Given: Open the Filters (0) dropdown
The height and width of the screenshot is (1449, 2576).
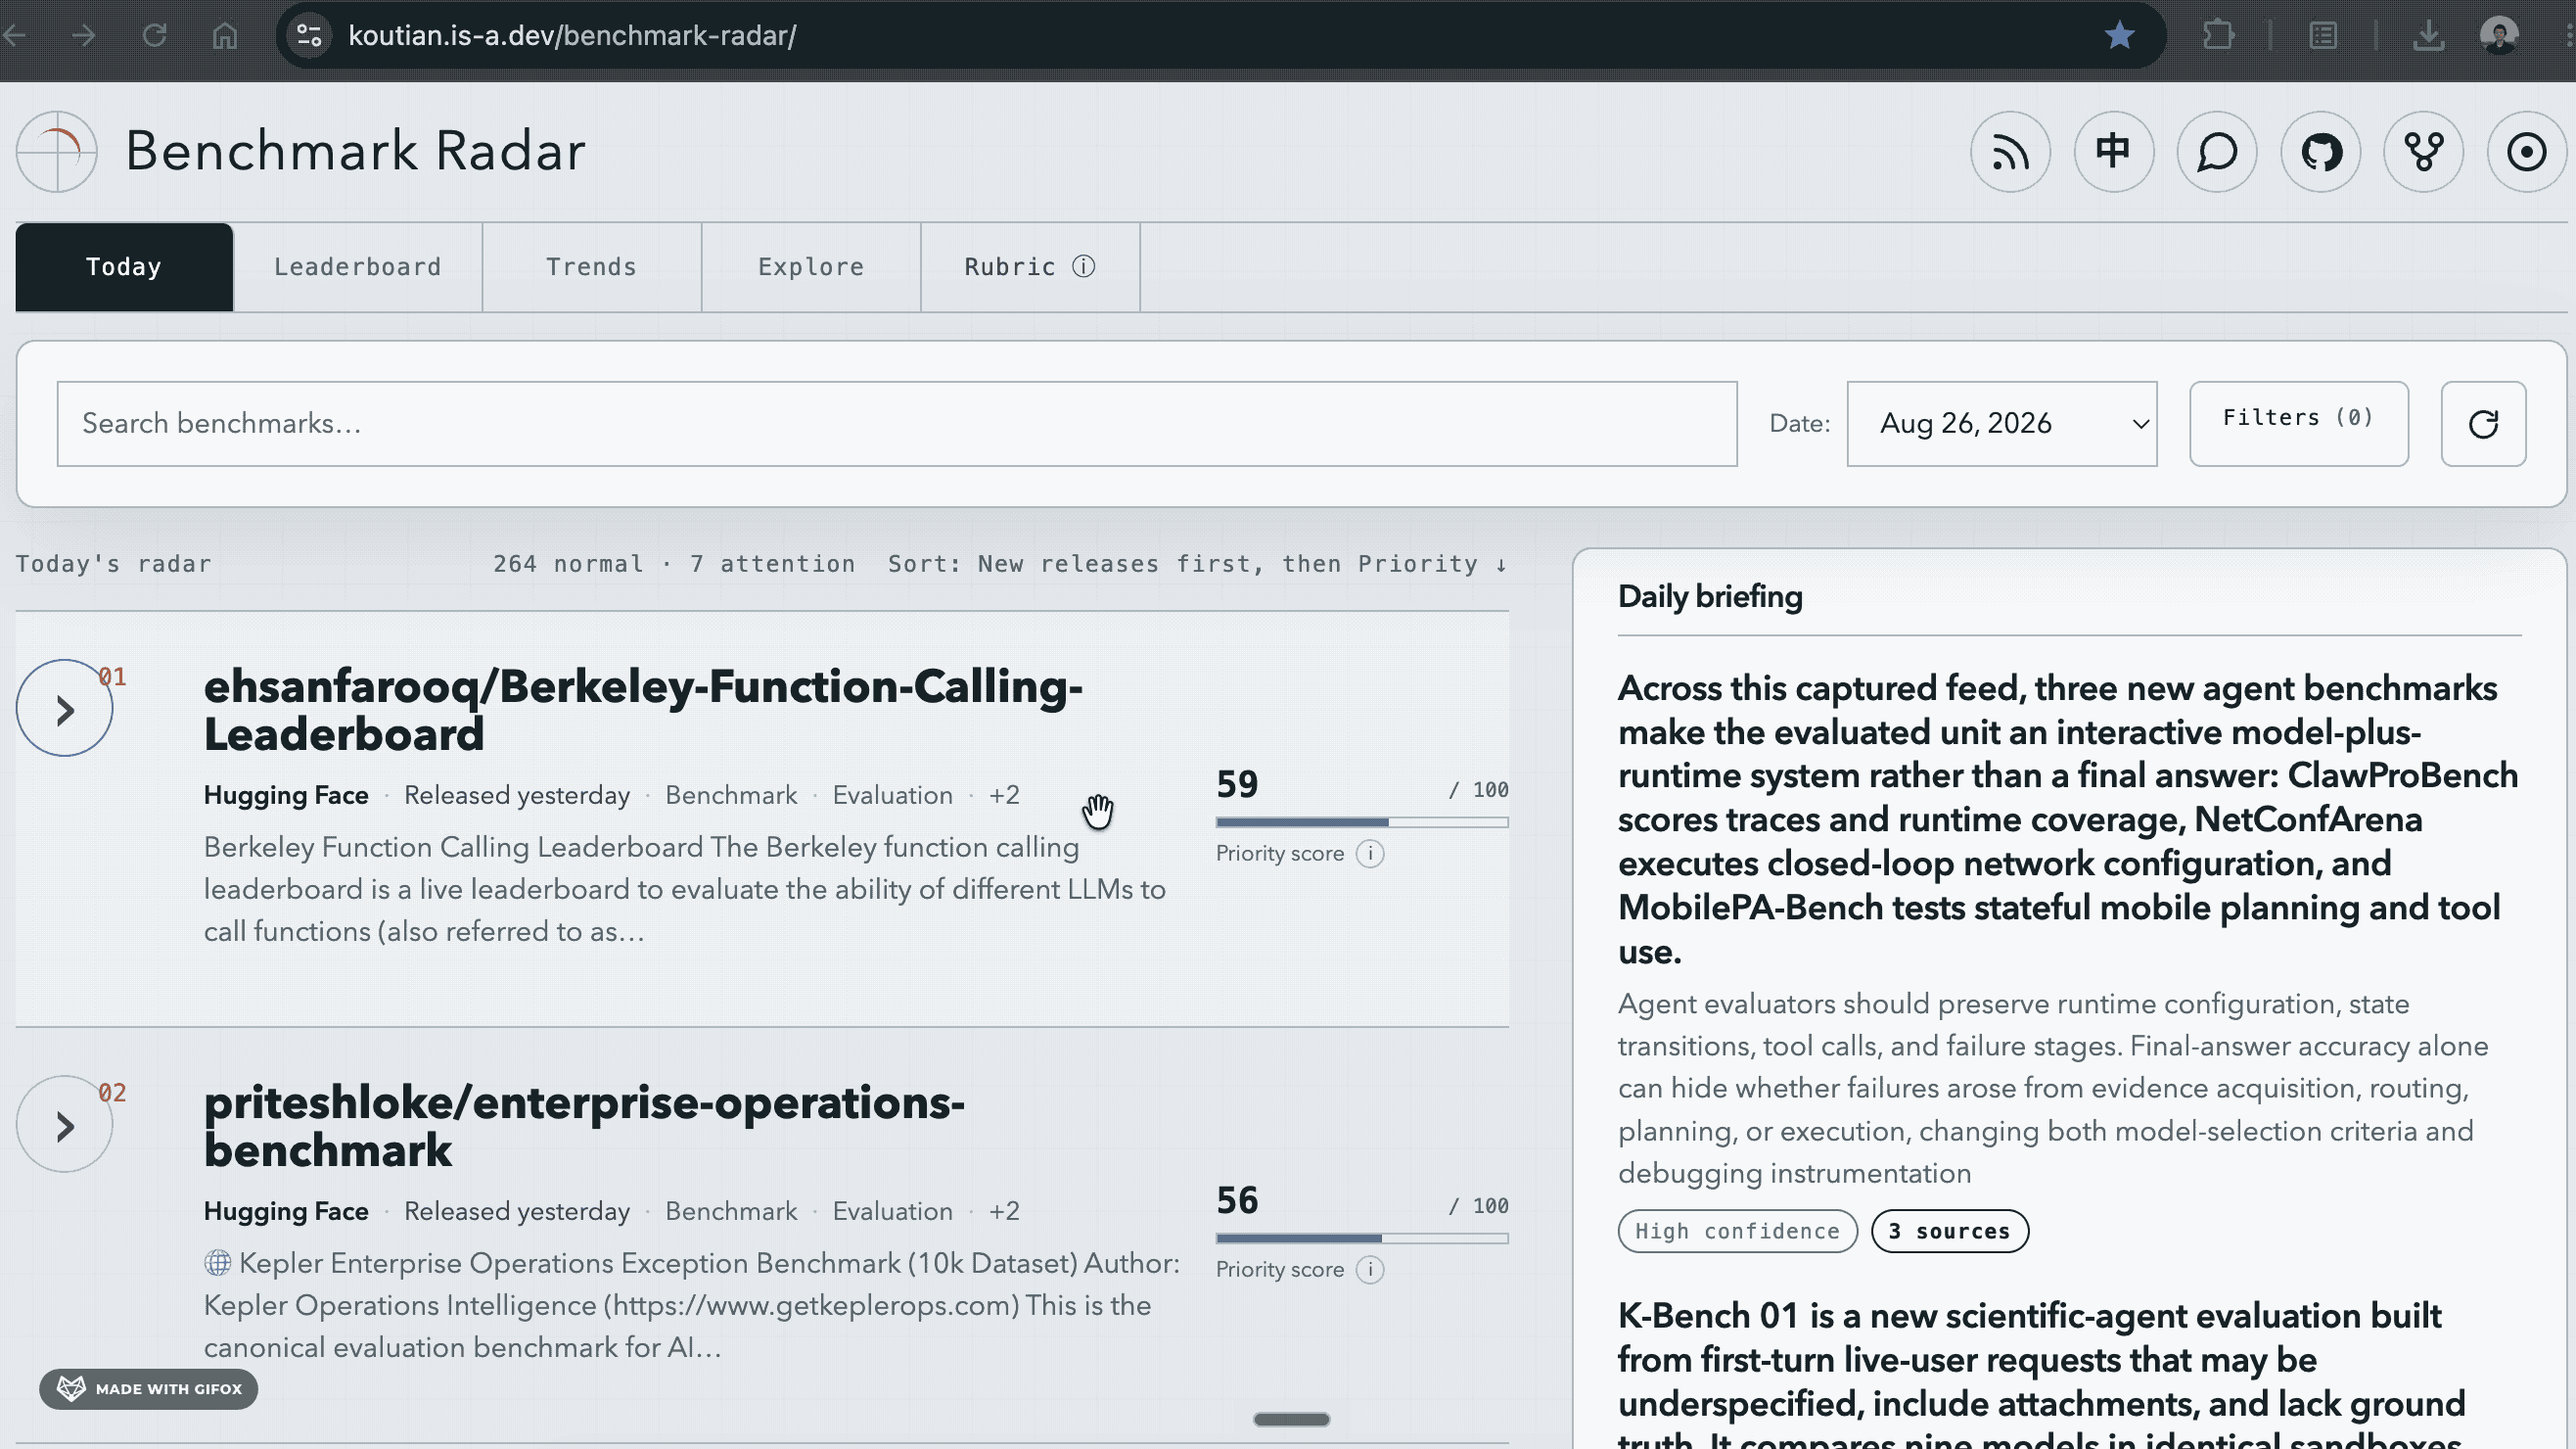Looking at the screenshot, I should [2298, 424].
